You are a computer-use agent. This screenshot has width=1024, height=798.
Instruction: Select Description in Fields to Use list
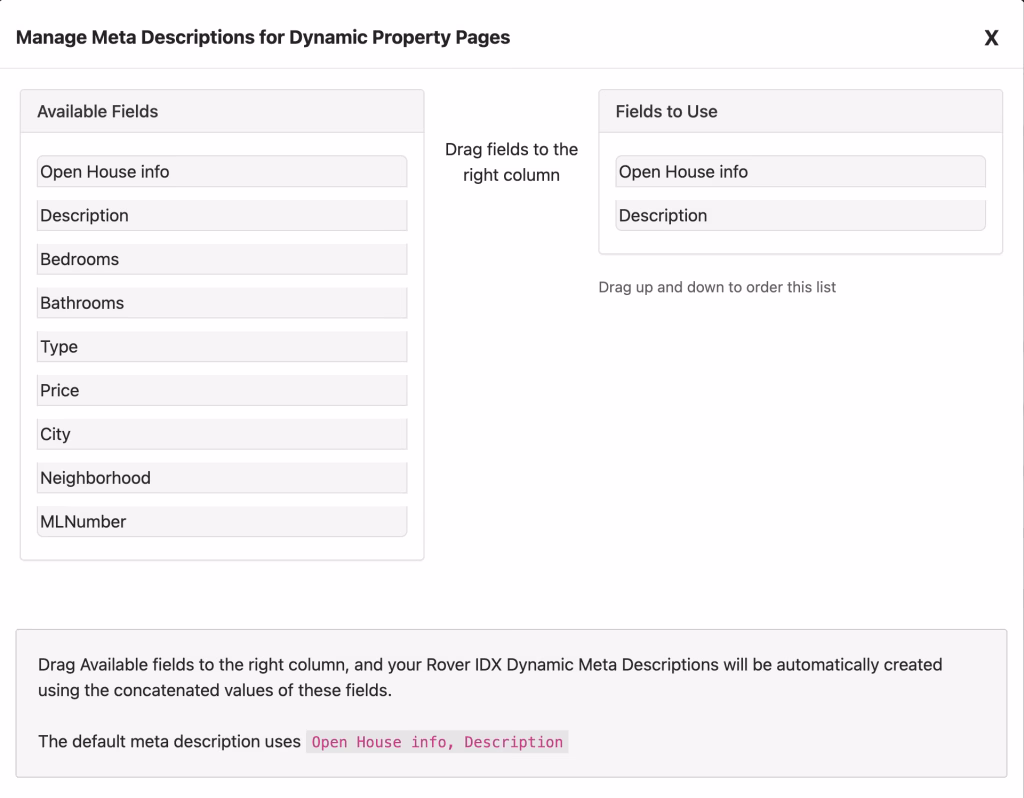[x=800, y=216]
